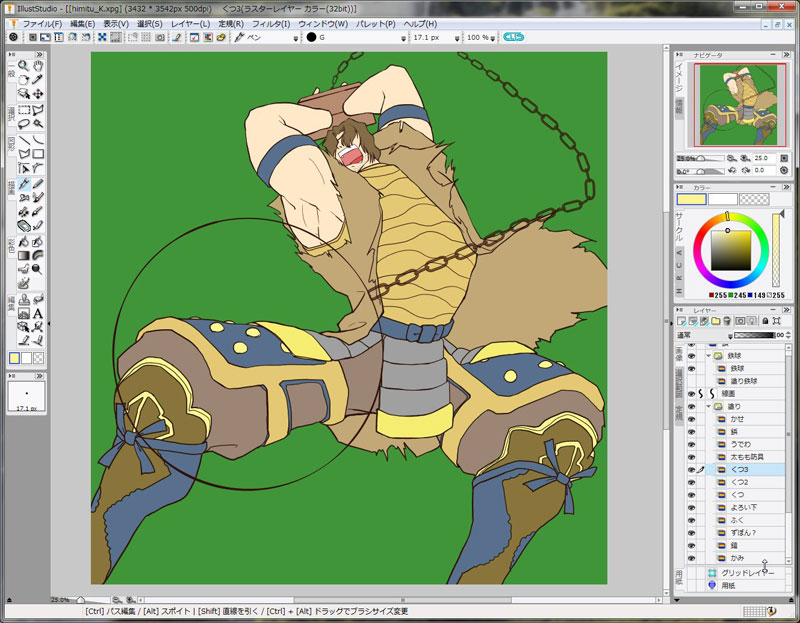Pick the gradient tool in toolbox
The width and height of the screenshot is (800, 623).
23,255
